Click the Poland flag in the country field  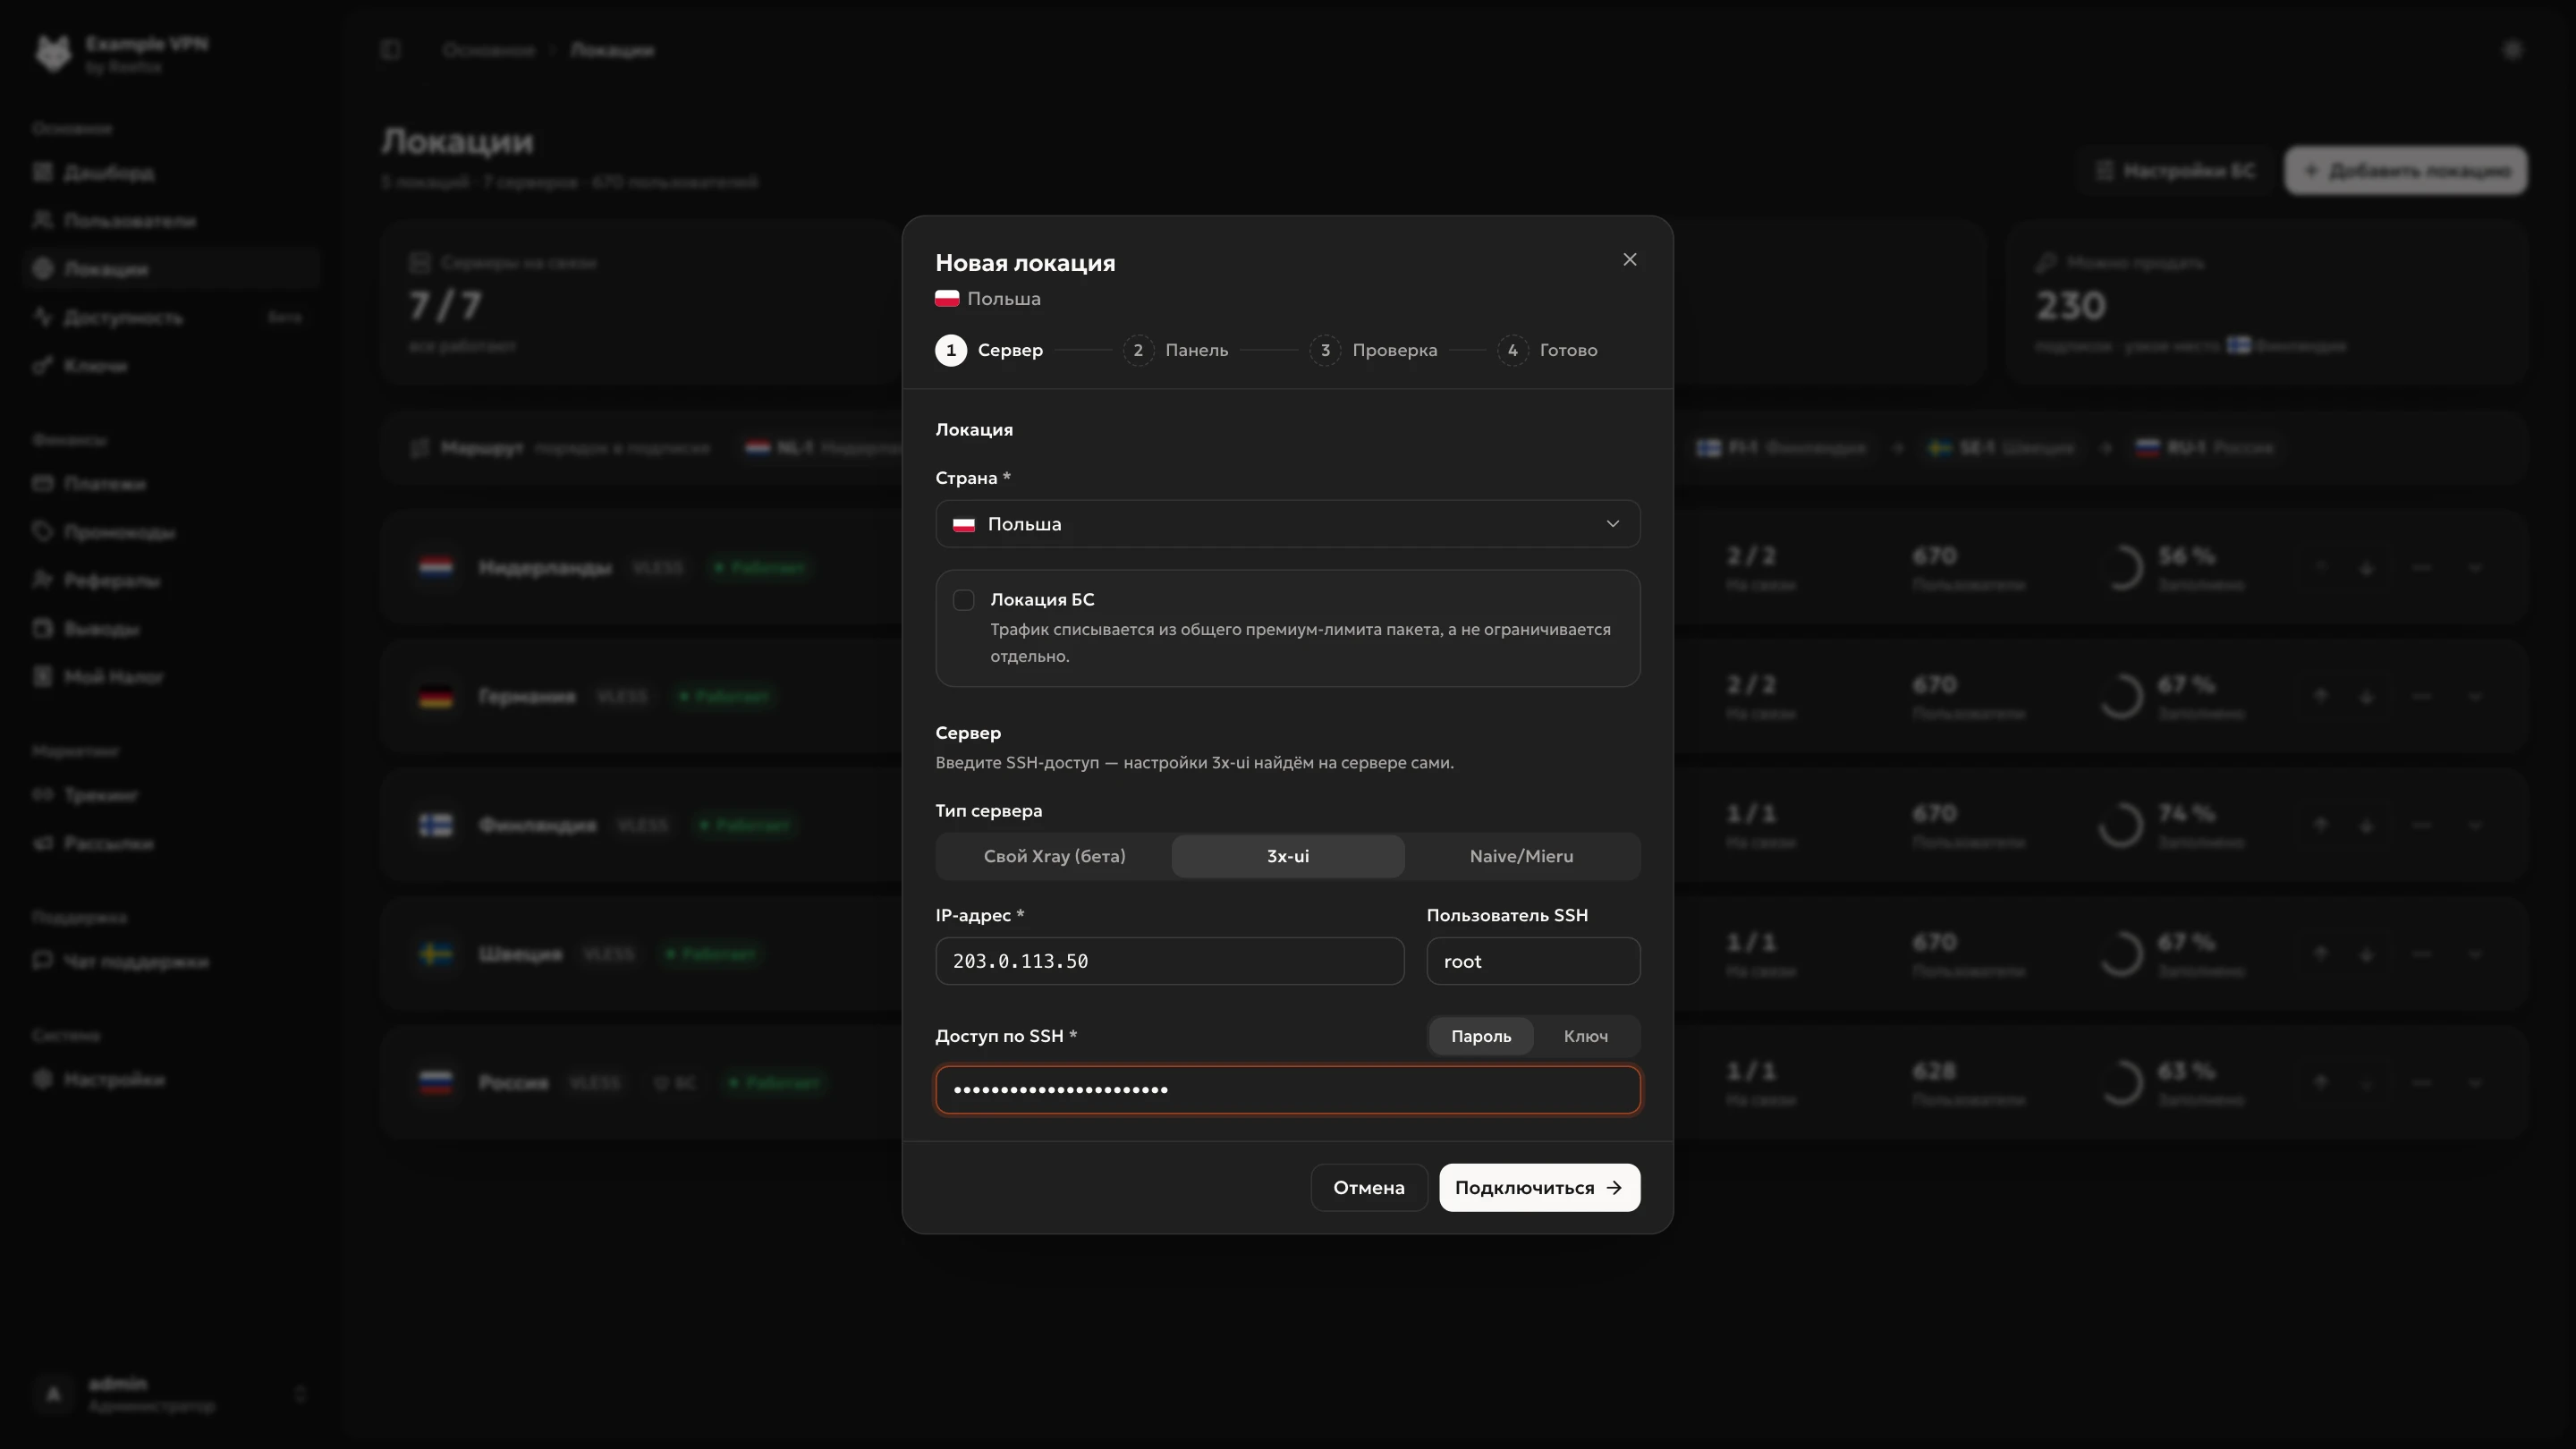point(963,524)
